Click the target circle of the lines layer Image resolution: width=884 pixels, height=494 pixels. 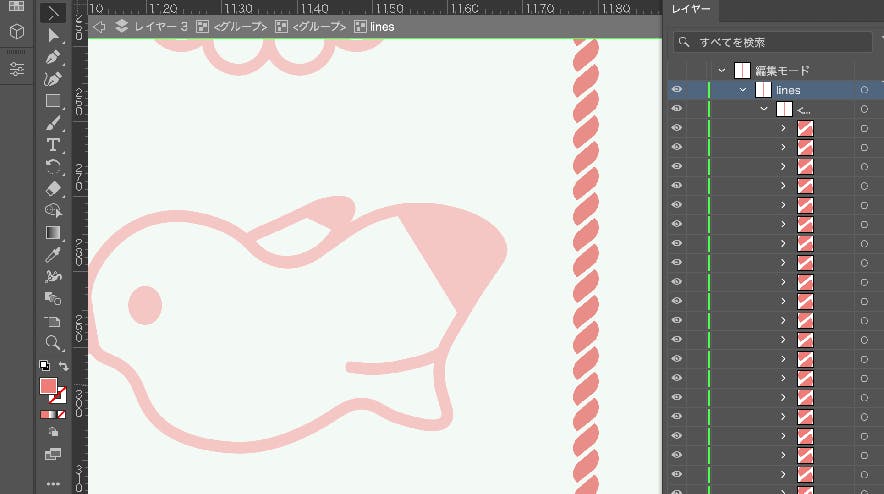(864, 90)
